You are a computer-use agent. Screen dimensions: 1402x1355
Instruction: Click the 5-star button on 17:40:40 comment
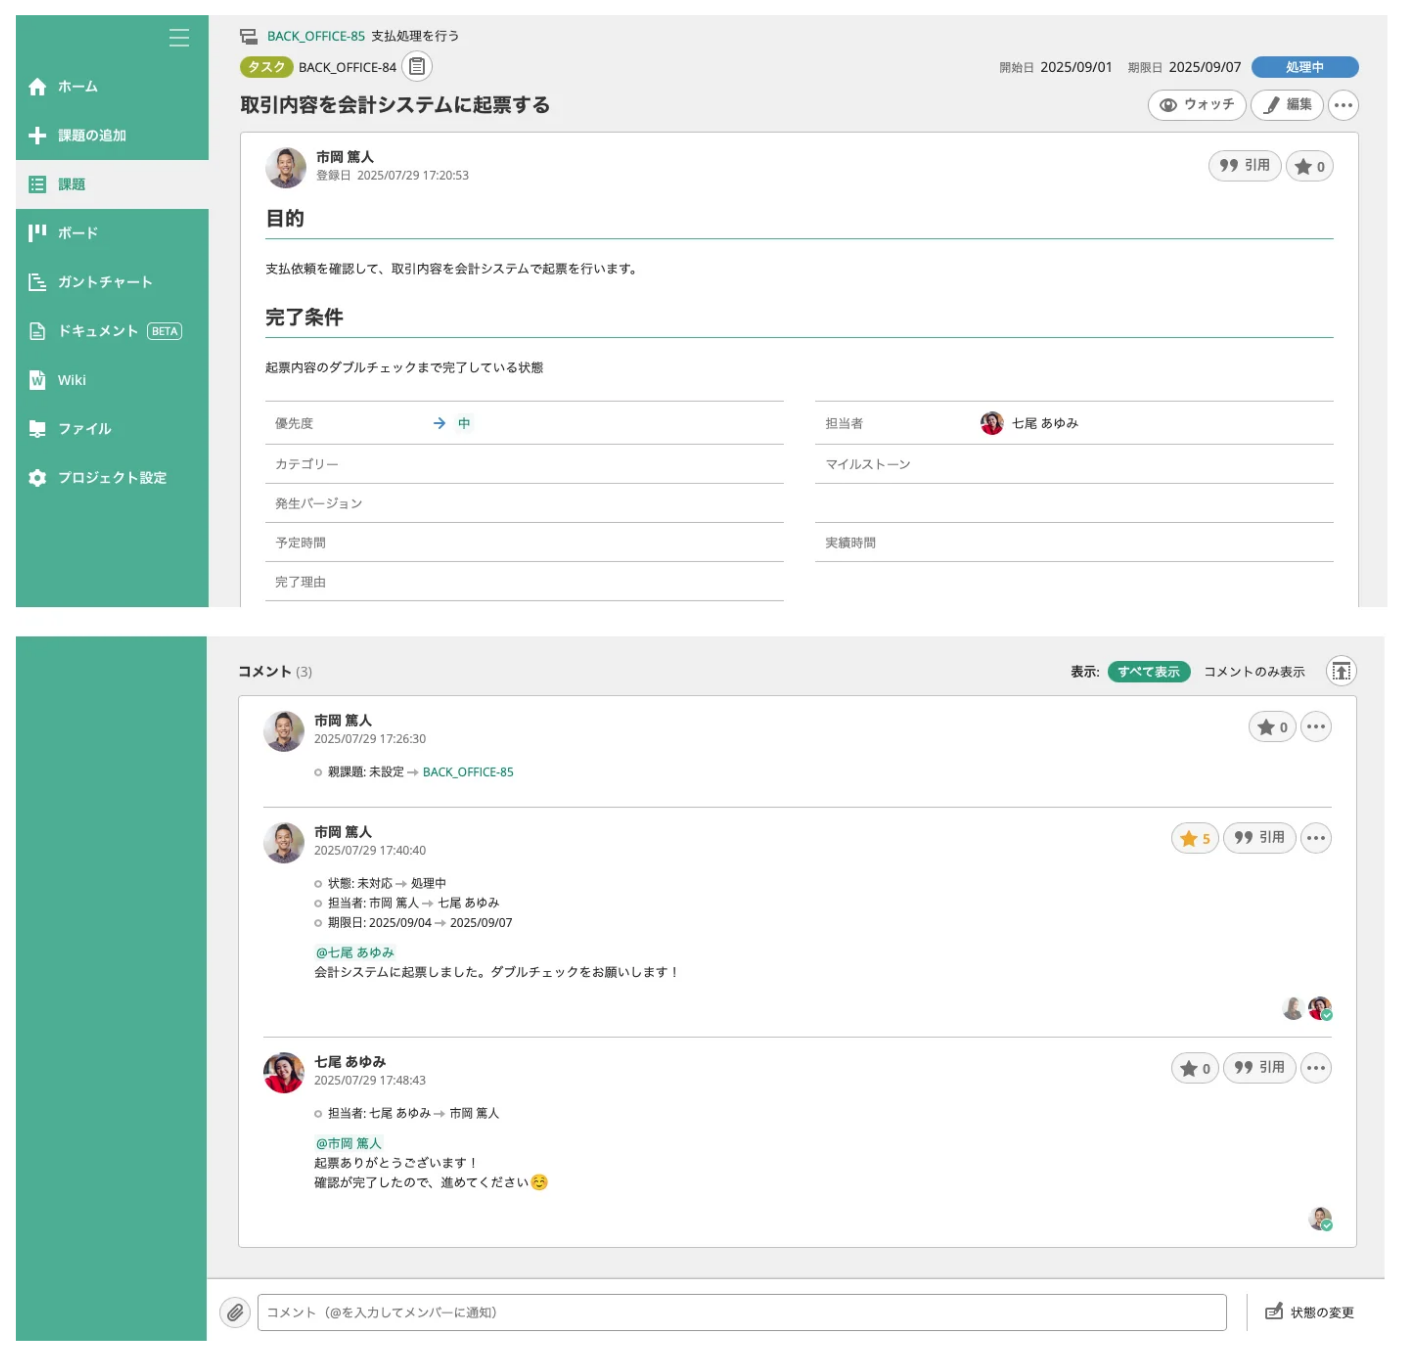tap(1195, 838)
